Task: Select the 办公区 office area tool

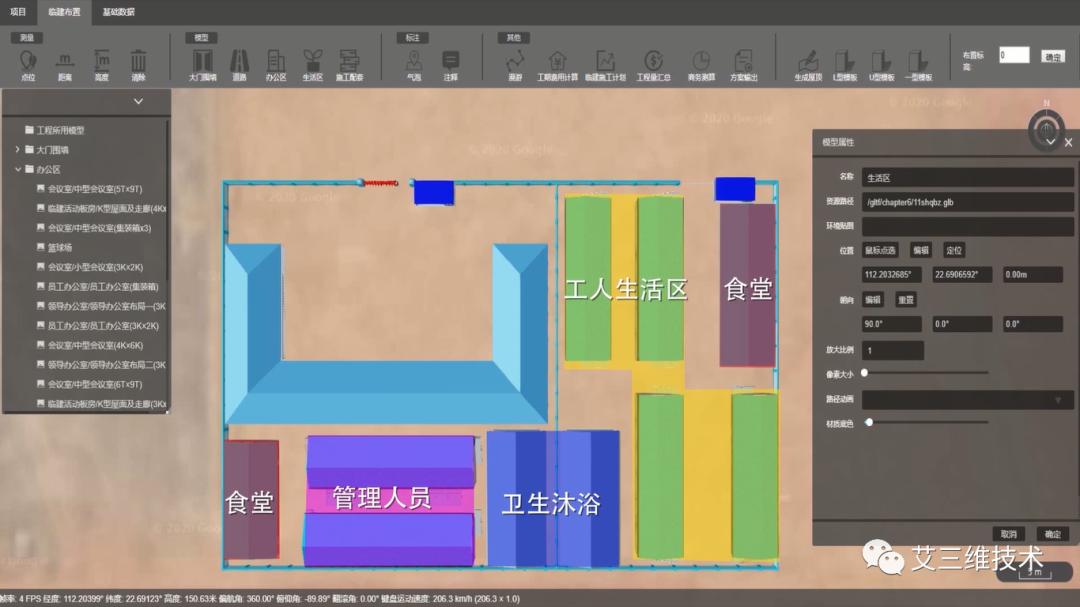Action: (276, 60)
